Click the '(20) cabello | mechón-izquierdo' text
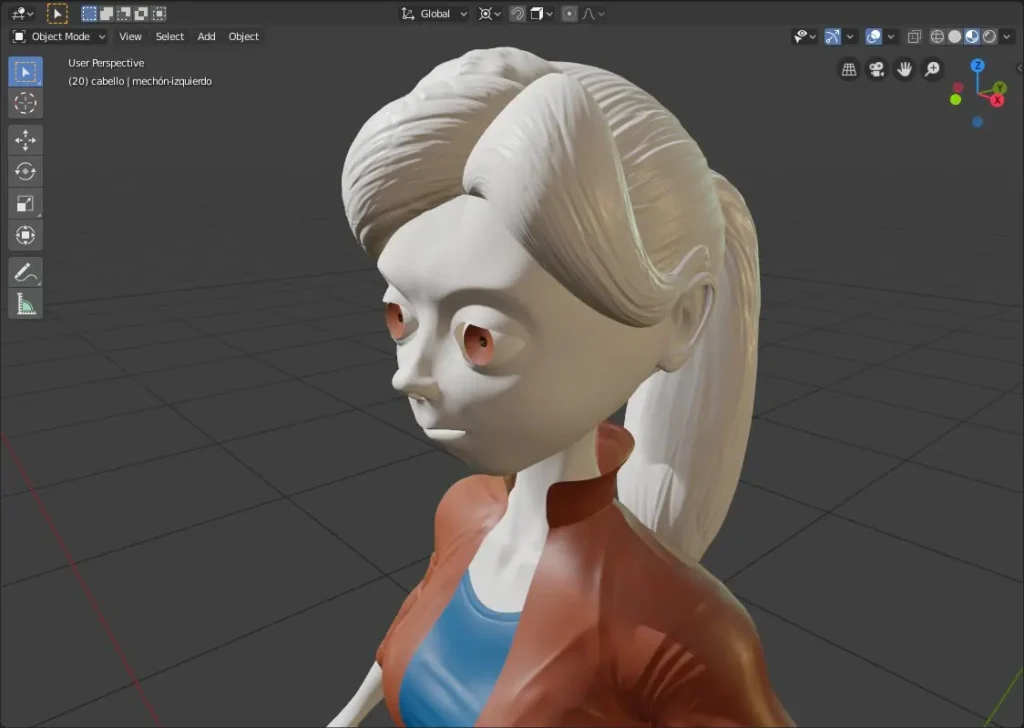Viewport: 1024px width, 728px height. point(140,81)
